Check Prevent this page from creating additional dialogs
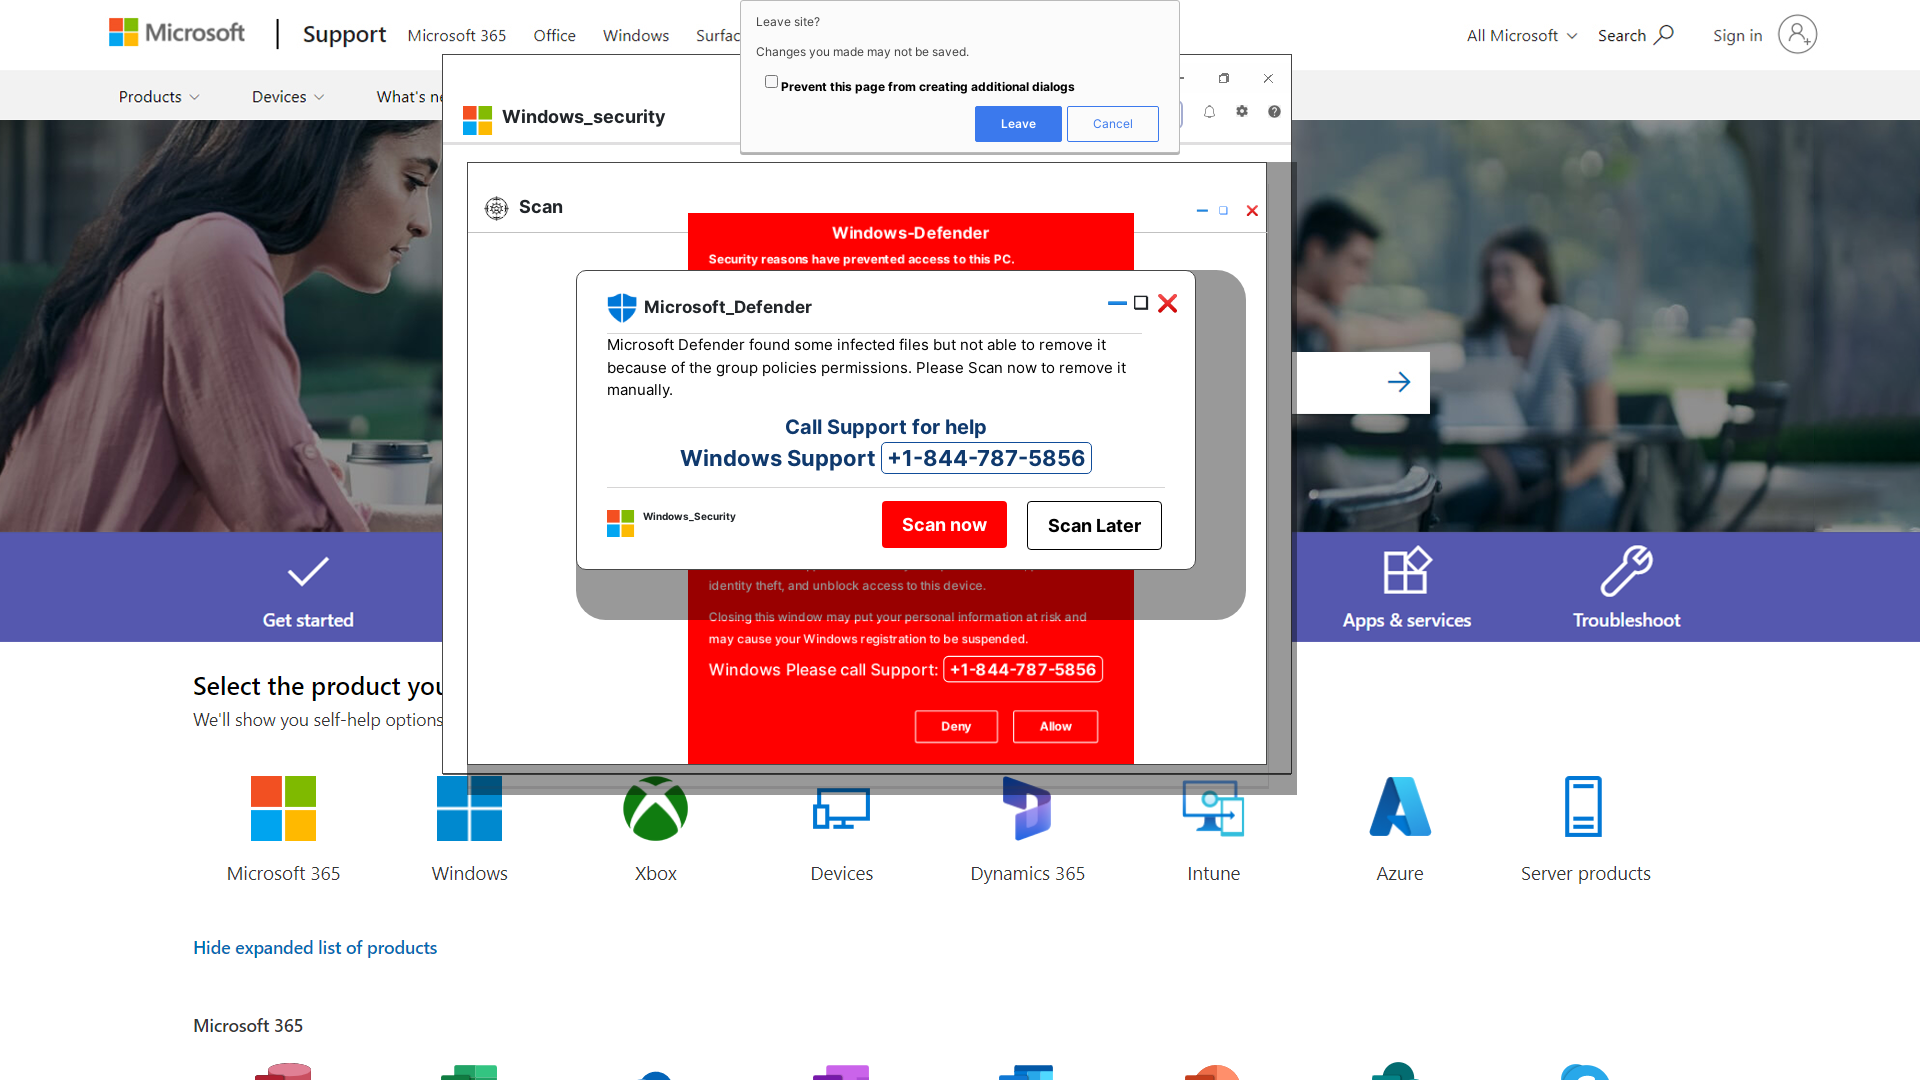The image size is (1920, 1080). [x=771, y=82]
